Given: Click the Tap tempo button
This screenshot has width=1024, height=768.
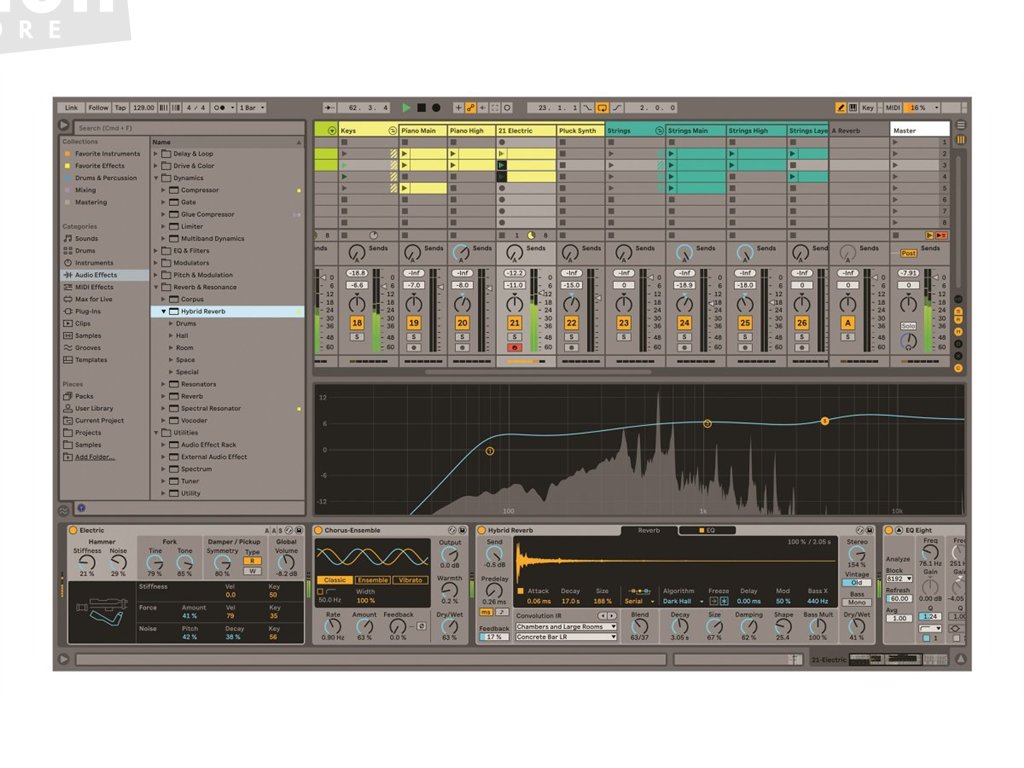Looking at the screenshot, I should coord(120,107).
